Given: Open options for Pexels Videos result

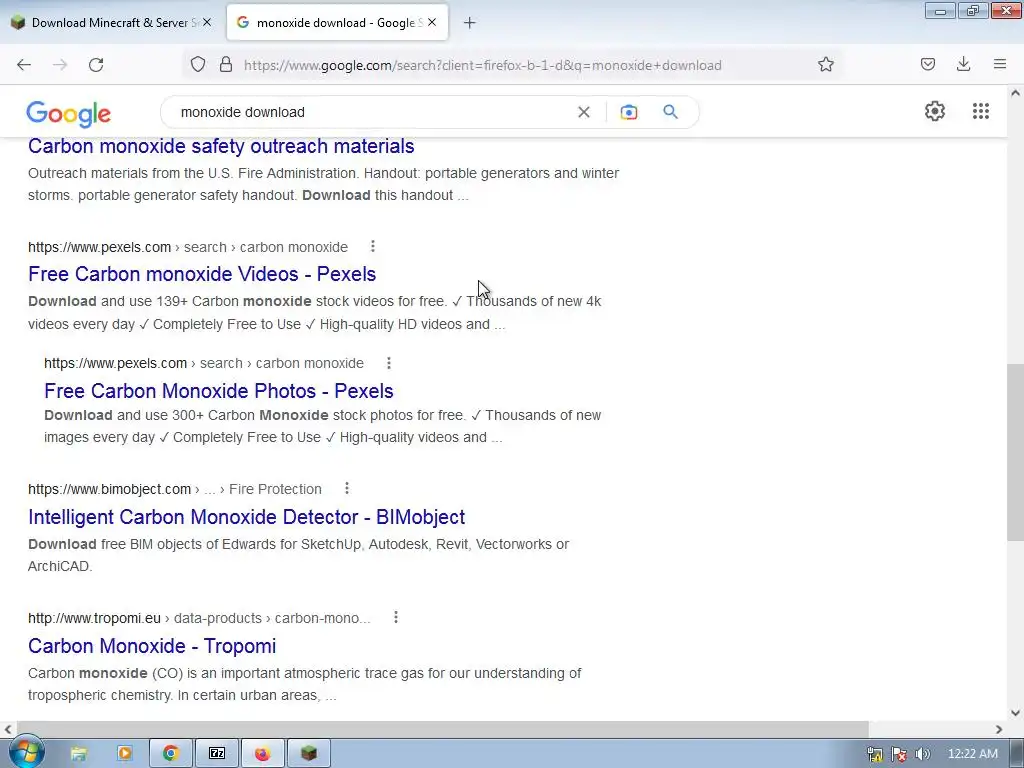Looking at the screenshot, I should 372,246.
